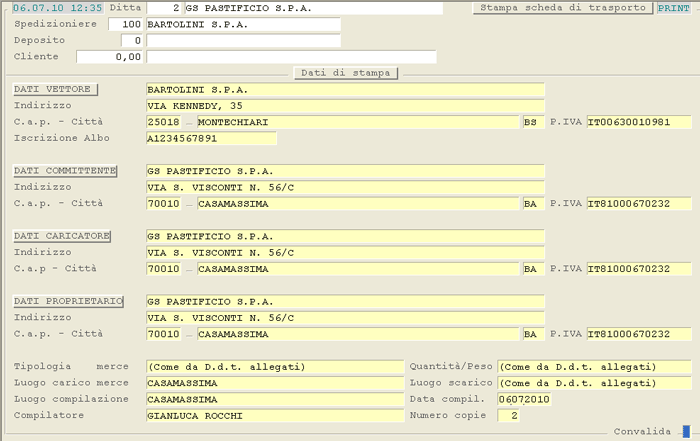Click the vettore name field BARTOLINI S.P.A.
Viewport: 700px width, 441px height.
point(345,89)
